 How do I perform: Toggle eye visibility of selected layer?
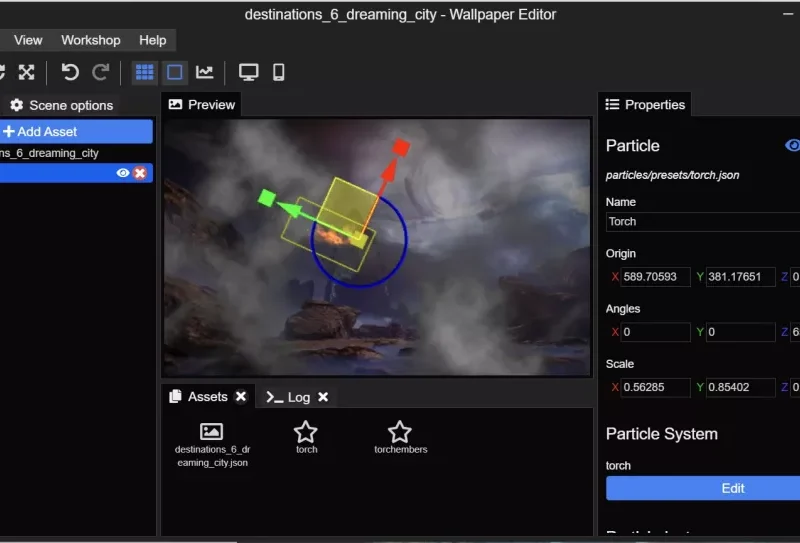tap(123, 173)
